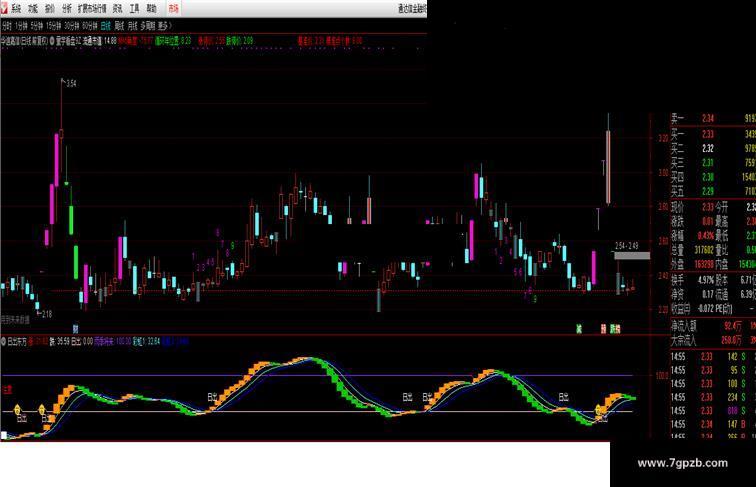Image resolution: width=756 pixels, height=487 pixels.
Task: Click the 3.54 high price label
Action: click(x=71, y=84)
